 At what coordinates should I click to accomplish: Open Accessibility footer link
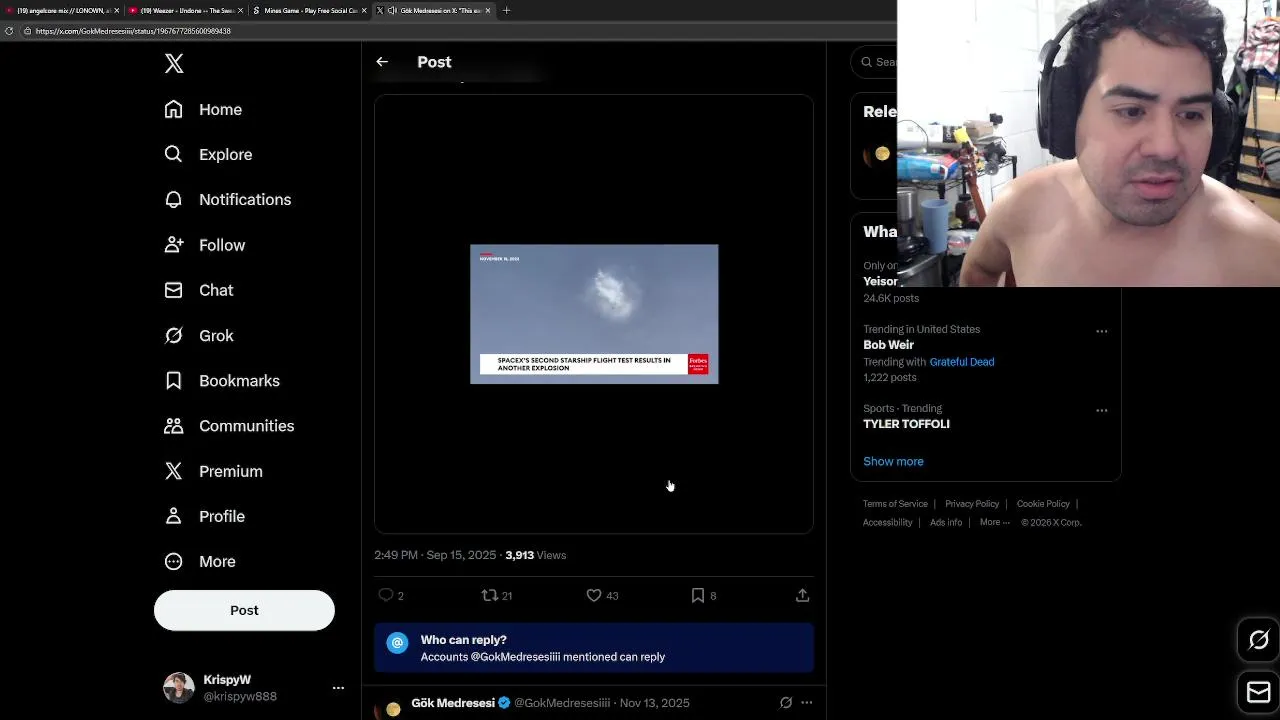coord(888,523)
